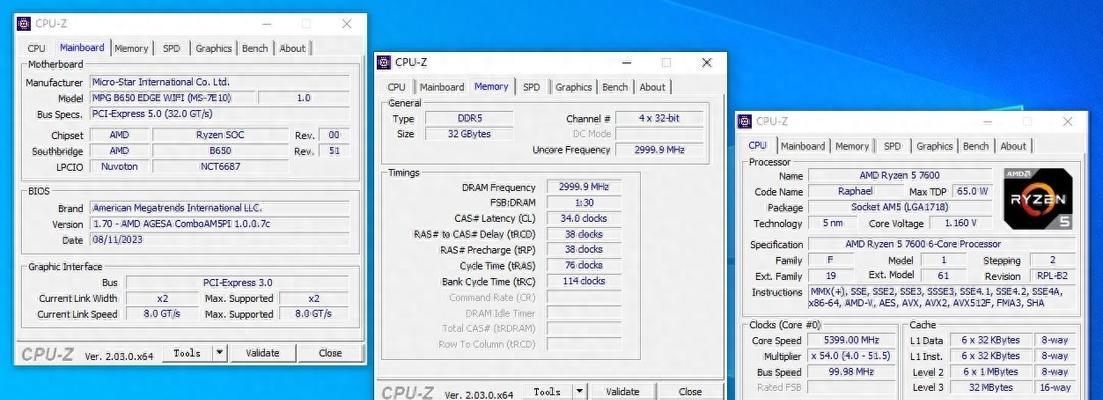Click Multiplier x 54.0 value
The width and height of the screenshot is (1103, 400).
[x=851, y=356]
